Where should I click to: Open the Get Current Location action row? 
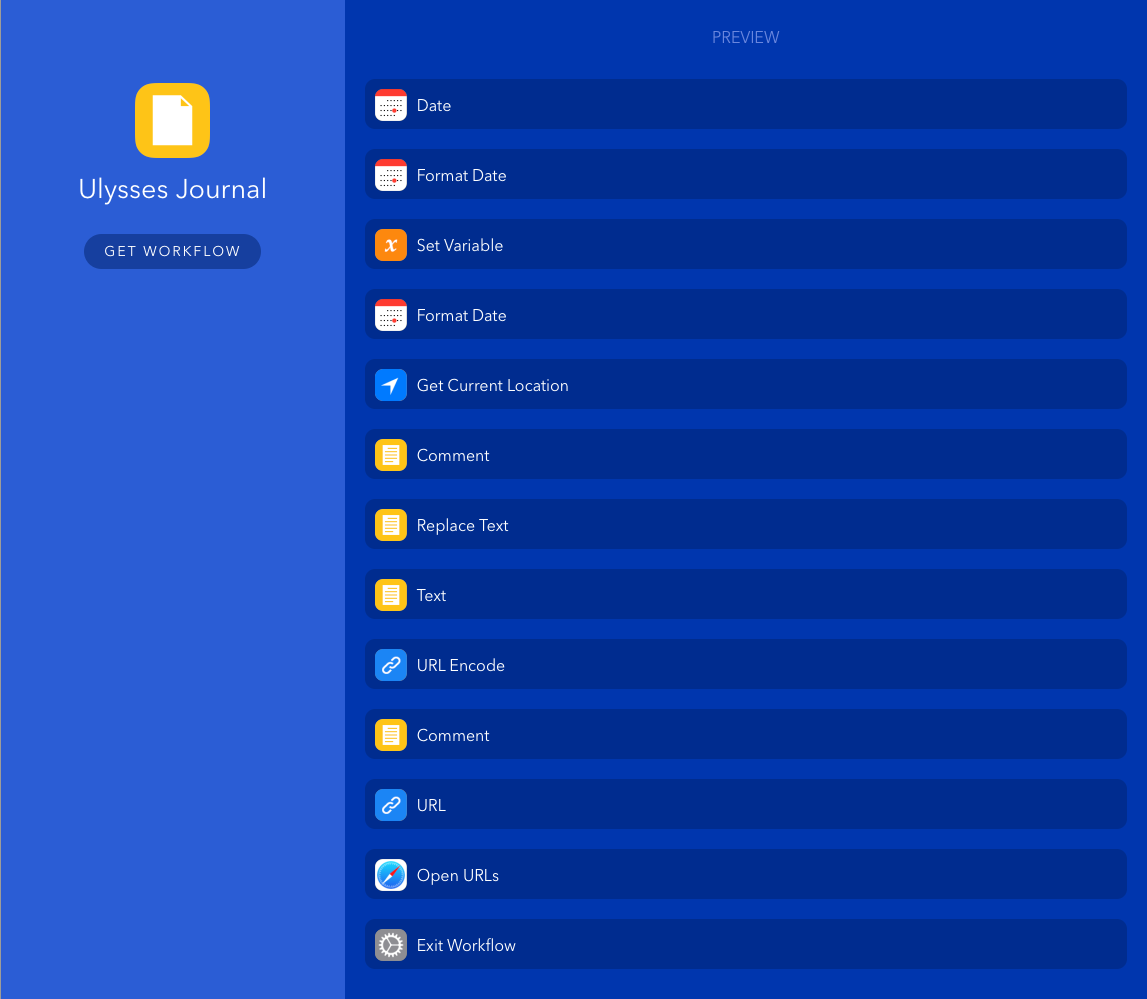pos(745,384)
